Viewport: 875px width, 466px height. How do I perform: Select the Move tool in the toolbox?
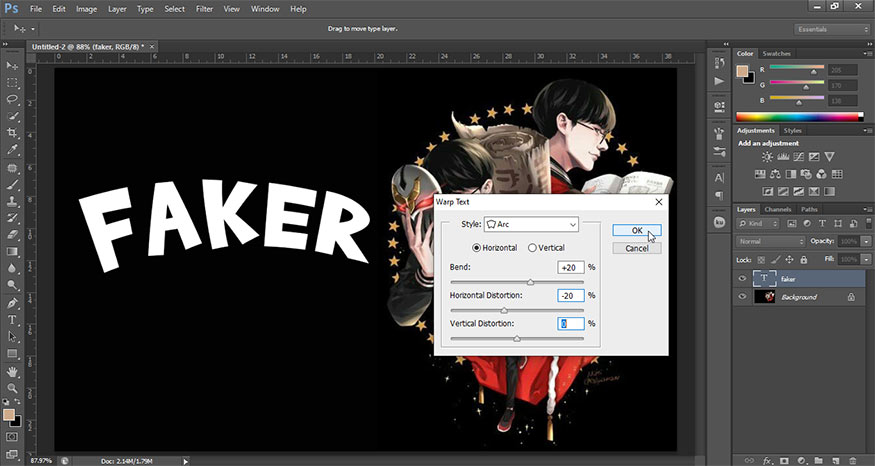point(12,66)
